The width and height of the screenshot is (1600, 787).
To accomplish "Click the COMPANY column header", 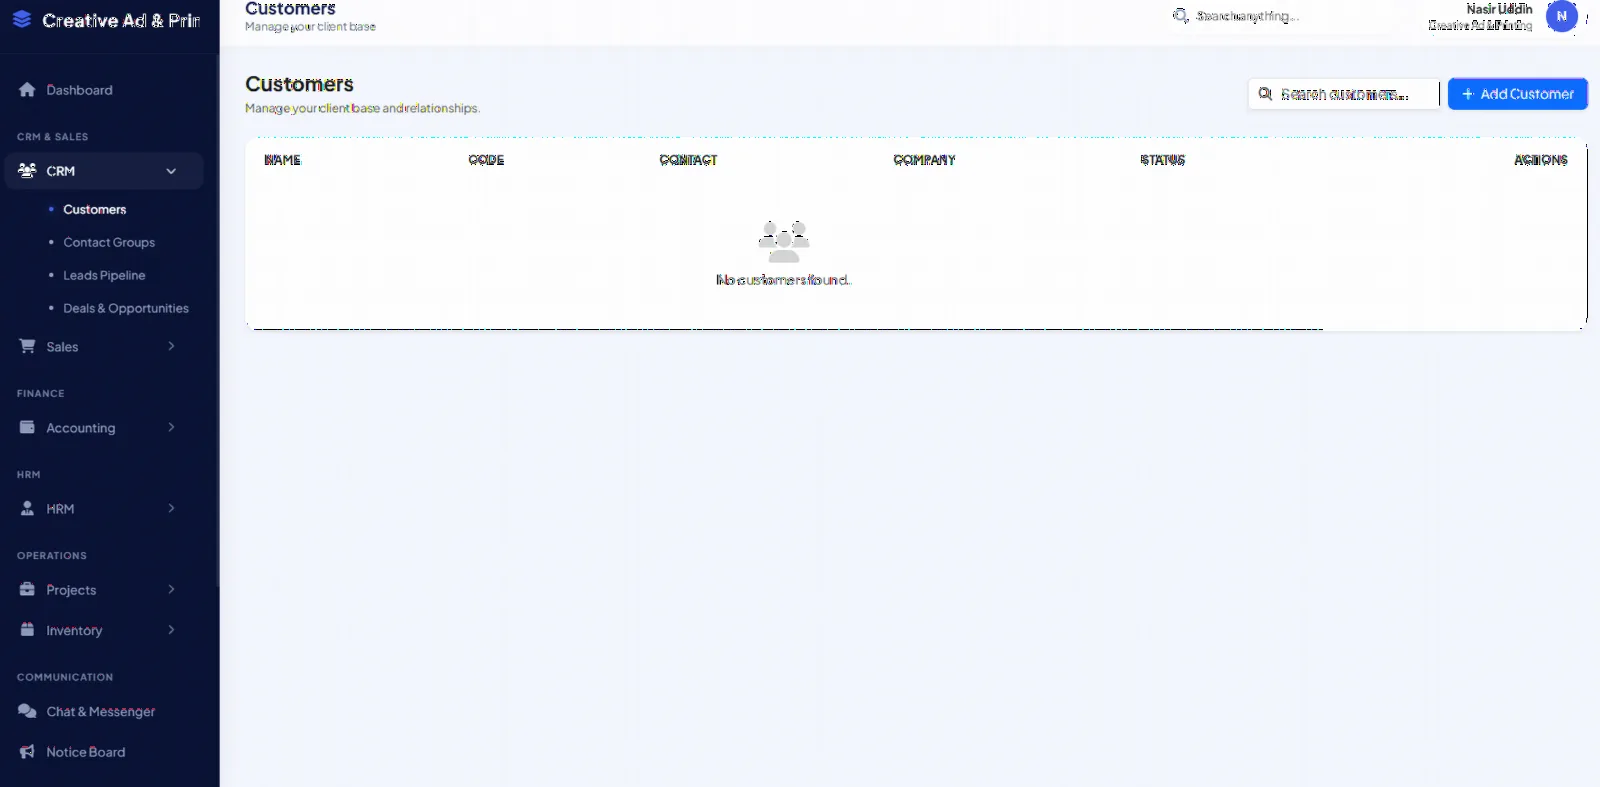I will click(x=924, y=160).
